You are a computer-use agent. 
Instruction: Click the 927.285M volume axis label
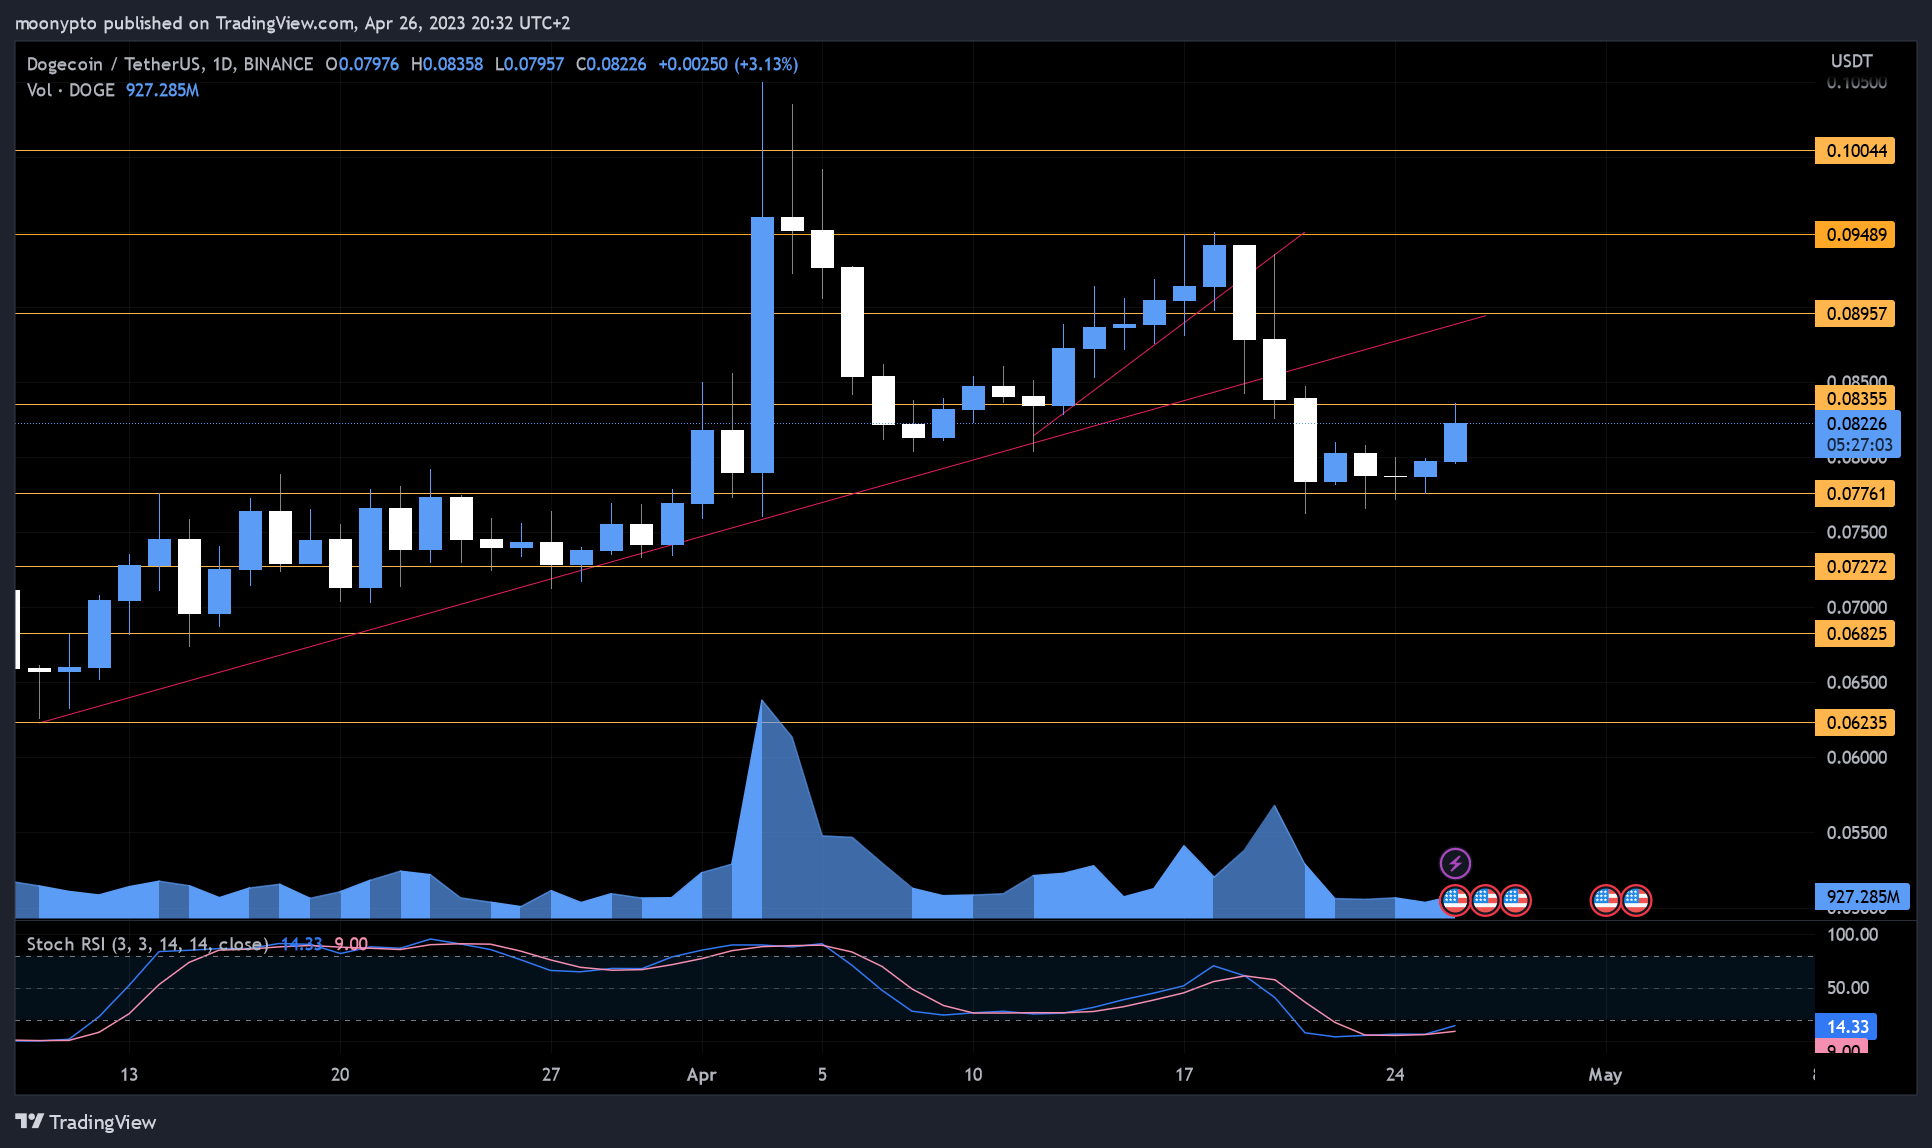[1862, 897]
